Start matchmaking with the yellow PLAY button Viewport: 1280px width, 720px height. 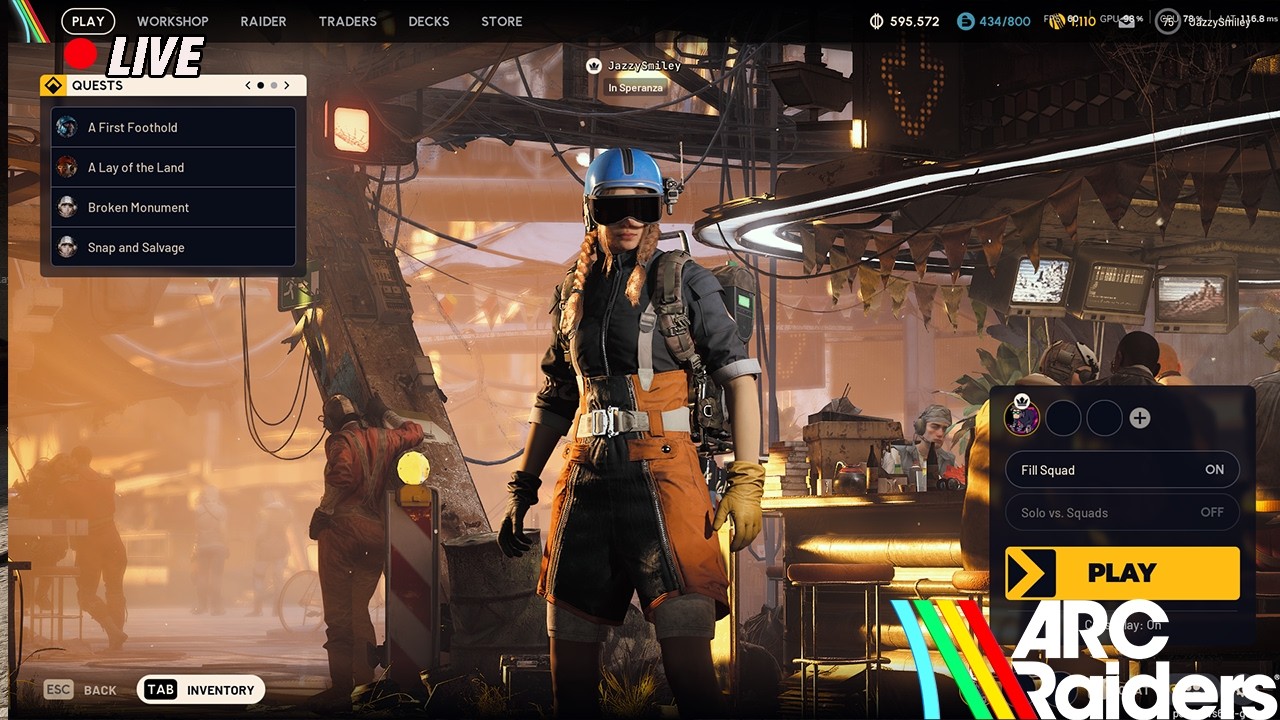pos(1122,573)
